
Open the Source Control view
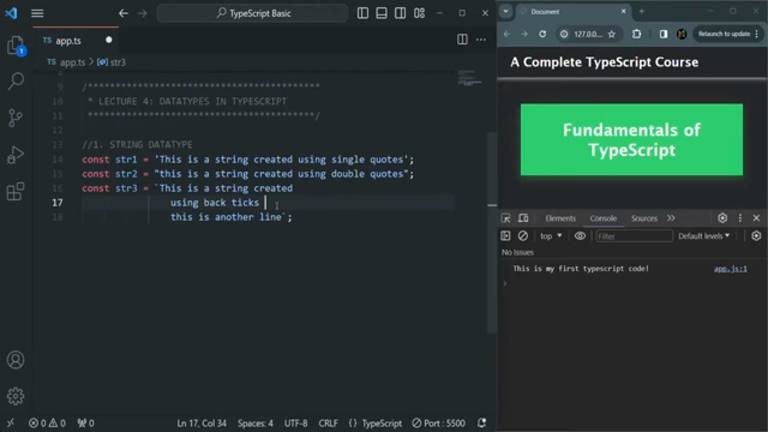point(16,118)
